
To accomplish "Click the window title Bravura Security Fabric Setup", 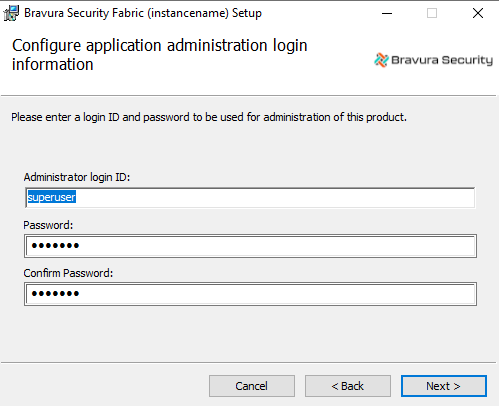I will [x=143, y=13].
